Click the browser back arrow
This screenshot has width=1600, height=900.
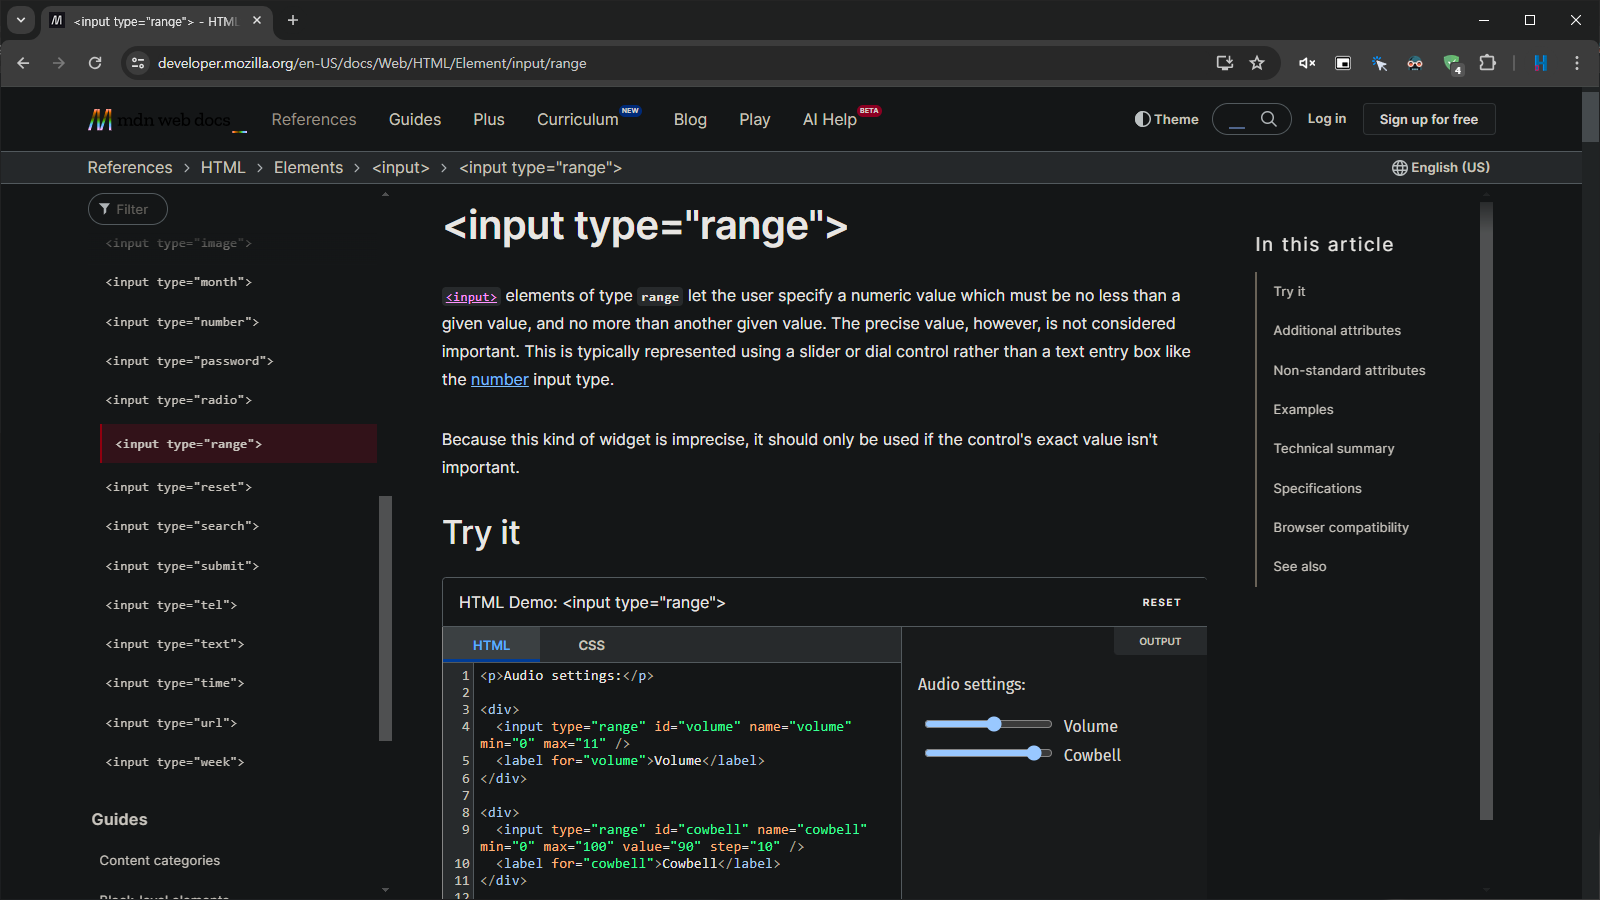click(x=23, y=63)
